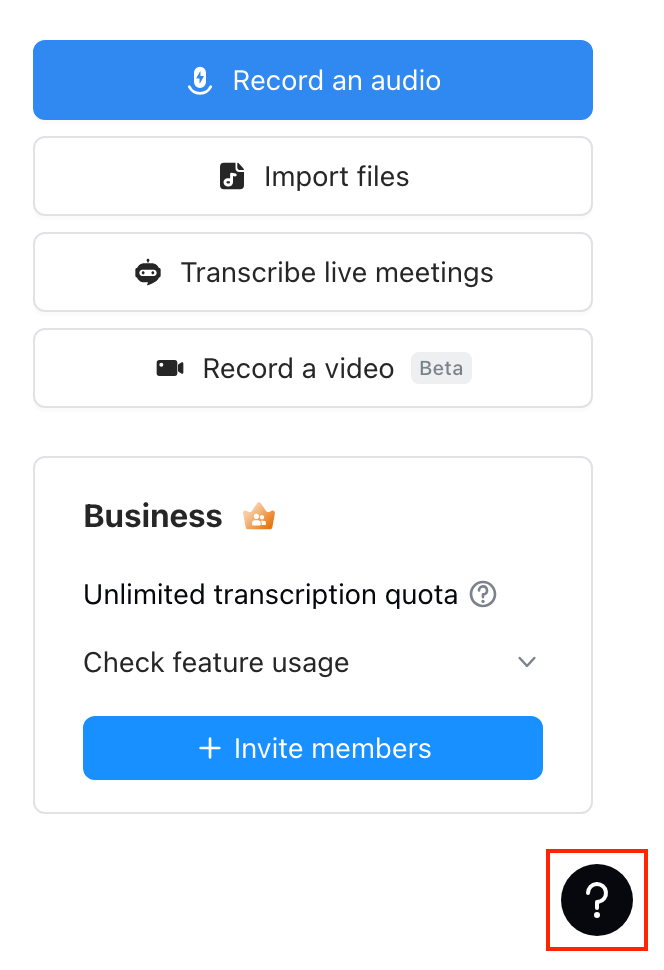664x970 pixels.
Task: Click the chevron beside Check feature usage
Action: click(x=527, y=662)
